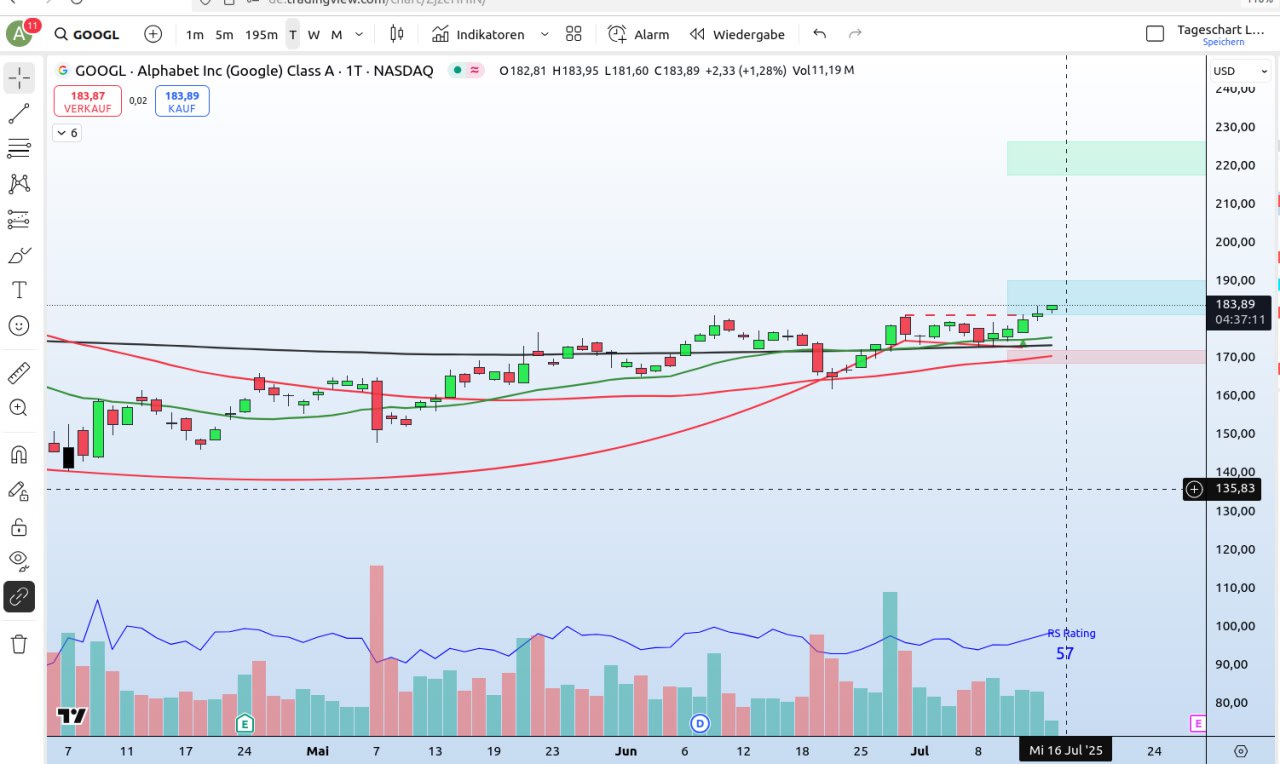Open the emoji sticker tool
The image size is (1280, 764).
pos(18,325)
